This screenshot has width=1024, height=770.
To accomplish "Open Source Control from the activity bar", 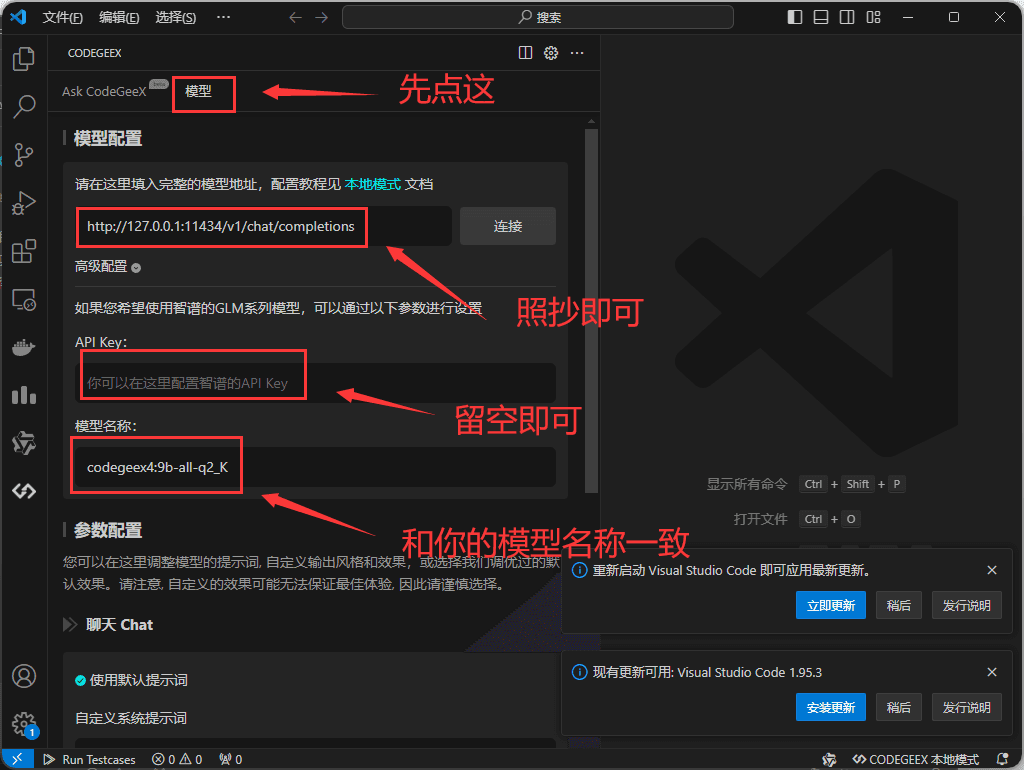I will pyautogui.click(x=23, y=155).
